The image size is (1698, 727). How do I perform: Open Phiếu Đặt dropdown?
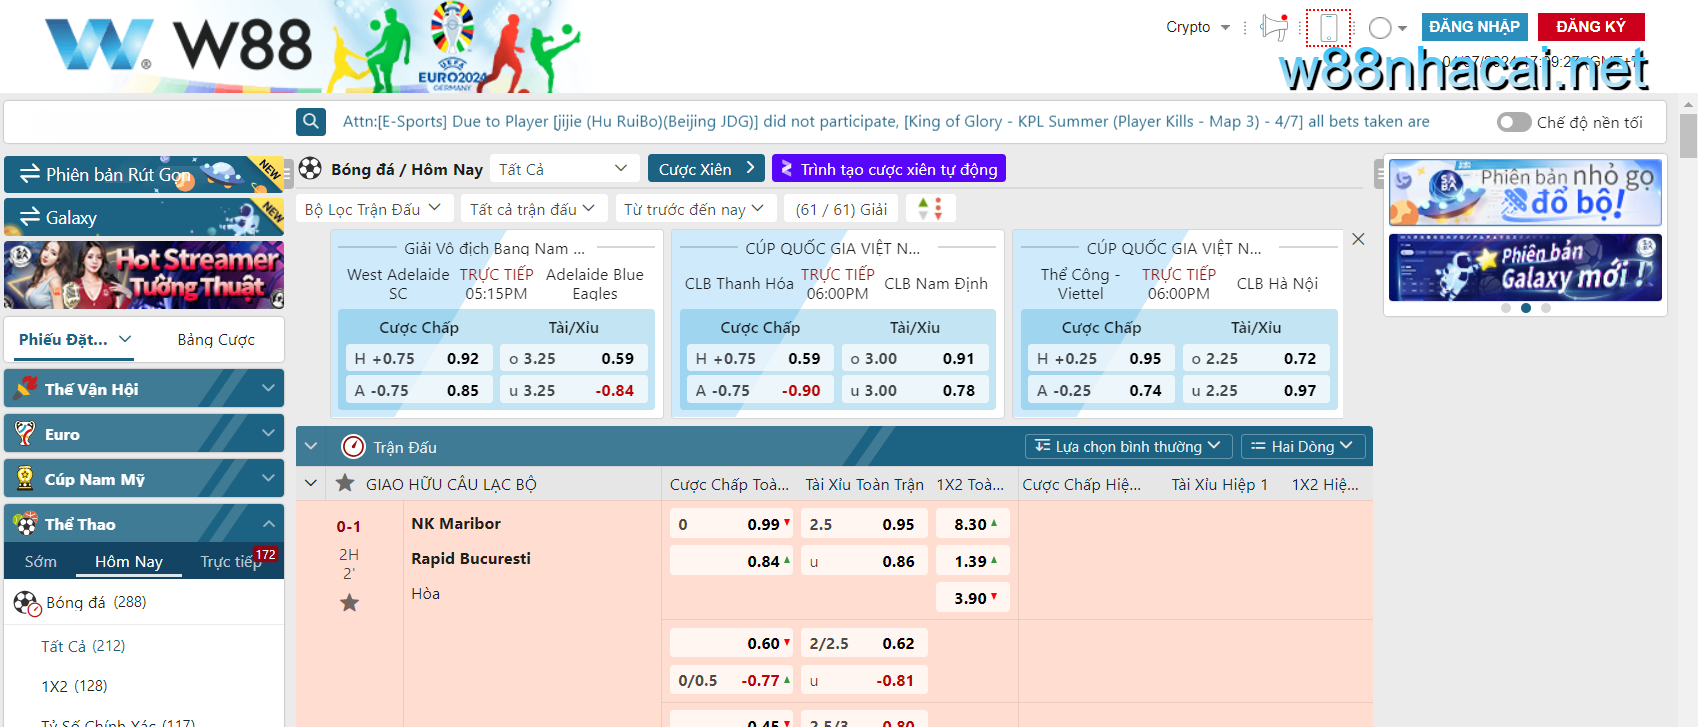pos(75,339)
